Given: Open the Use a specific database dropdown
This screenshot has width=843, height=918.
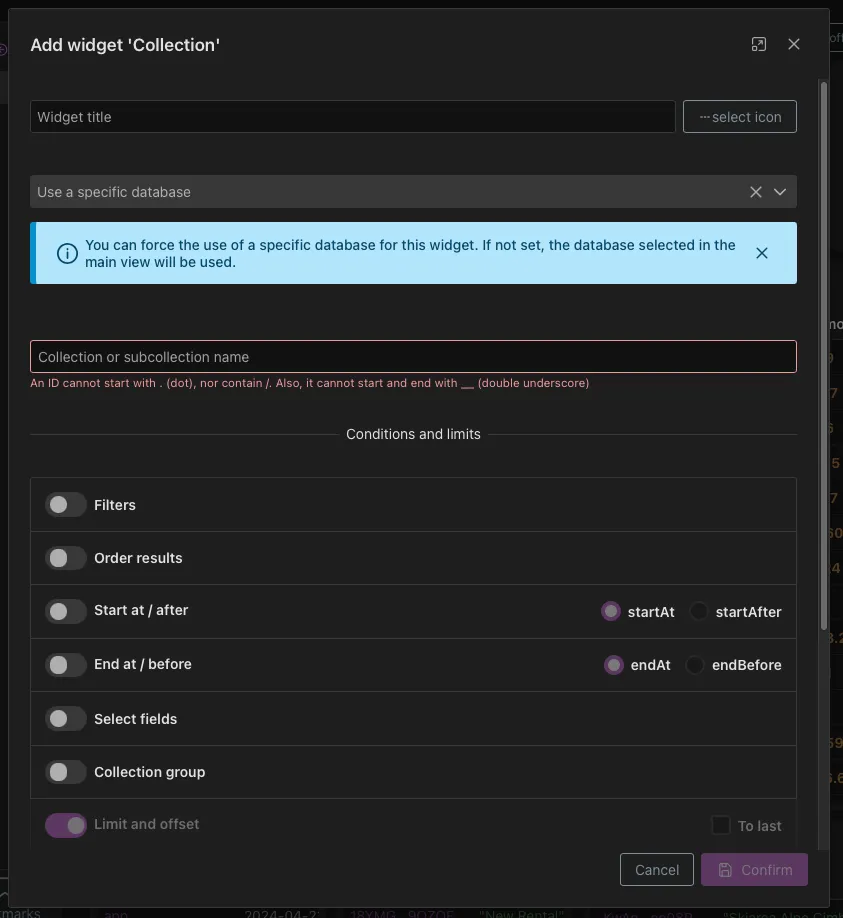Looking at the screenshot, I should coord(780,191).
